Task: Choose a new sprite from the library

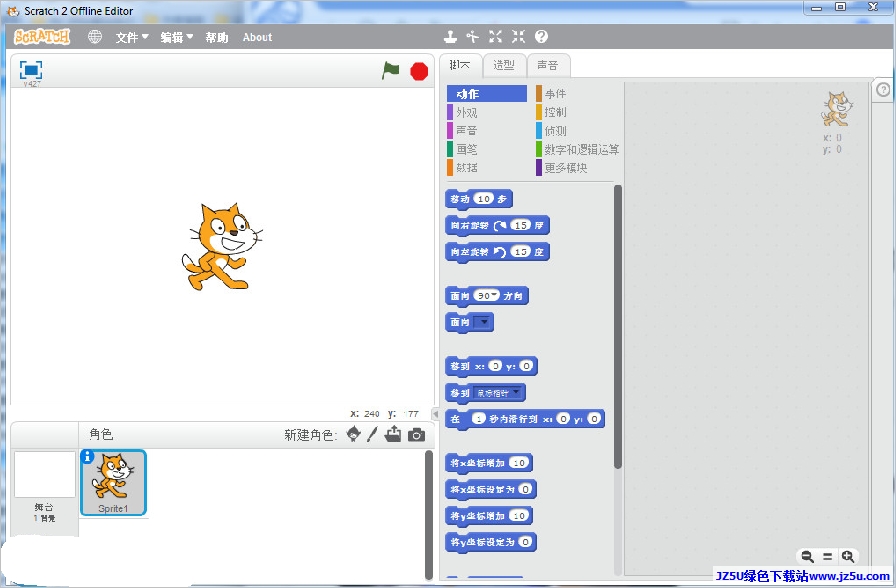Action: point(354,434)
